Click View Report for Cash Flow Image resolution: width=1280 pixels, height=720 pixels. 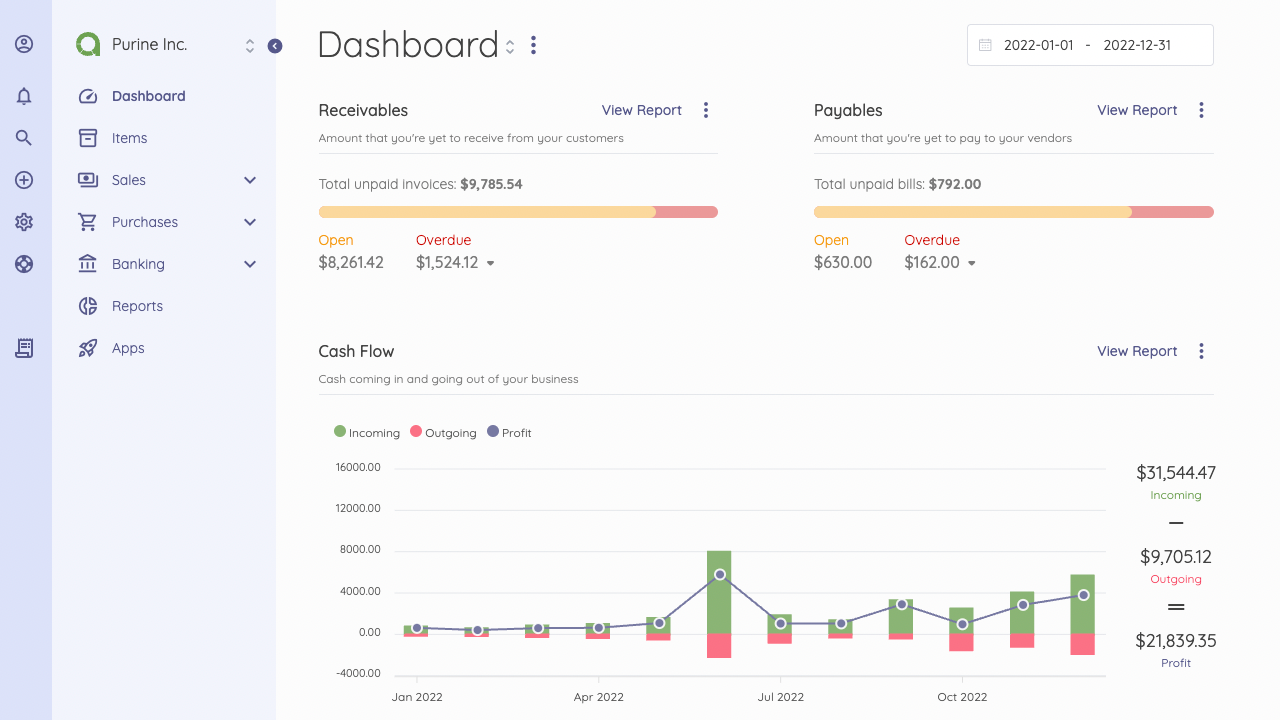point(1137,351)
